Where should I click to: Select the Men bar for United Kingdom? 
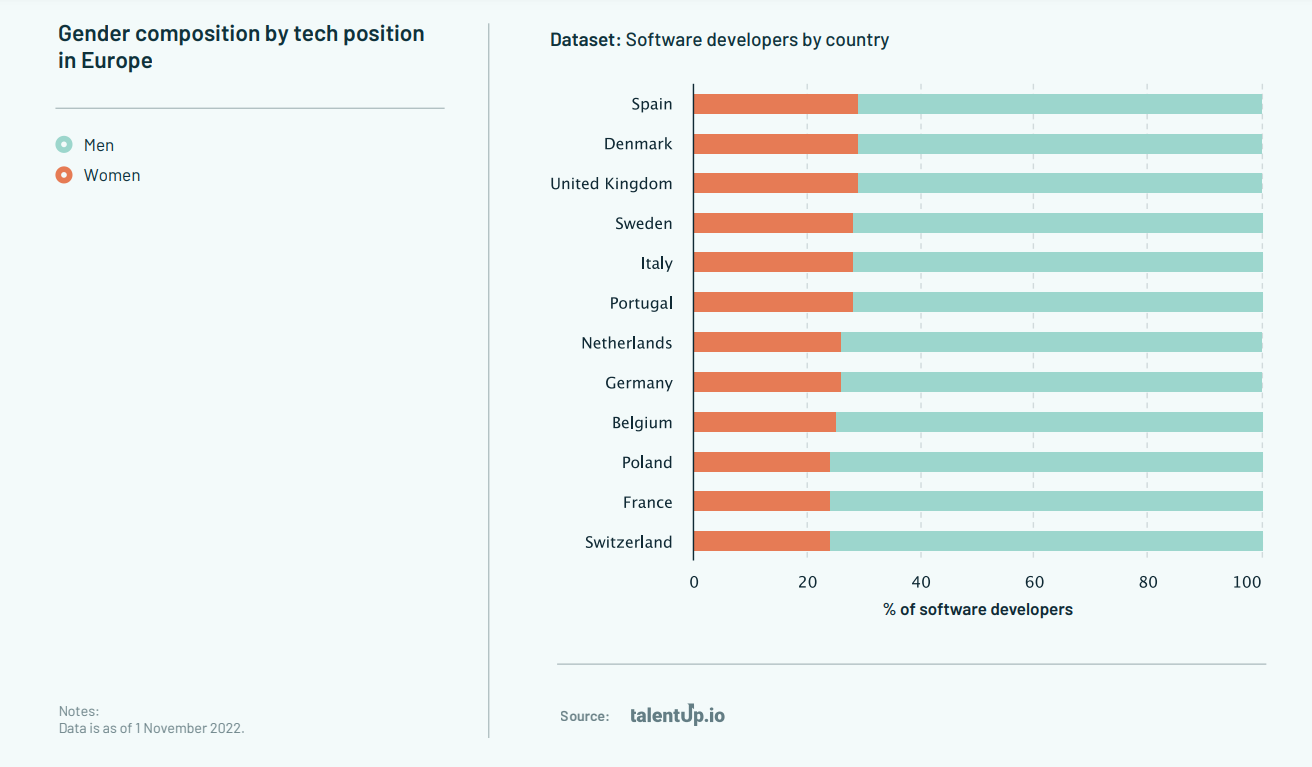(x=1060, y=183)
